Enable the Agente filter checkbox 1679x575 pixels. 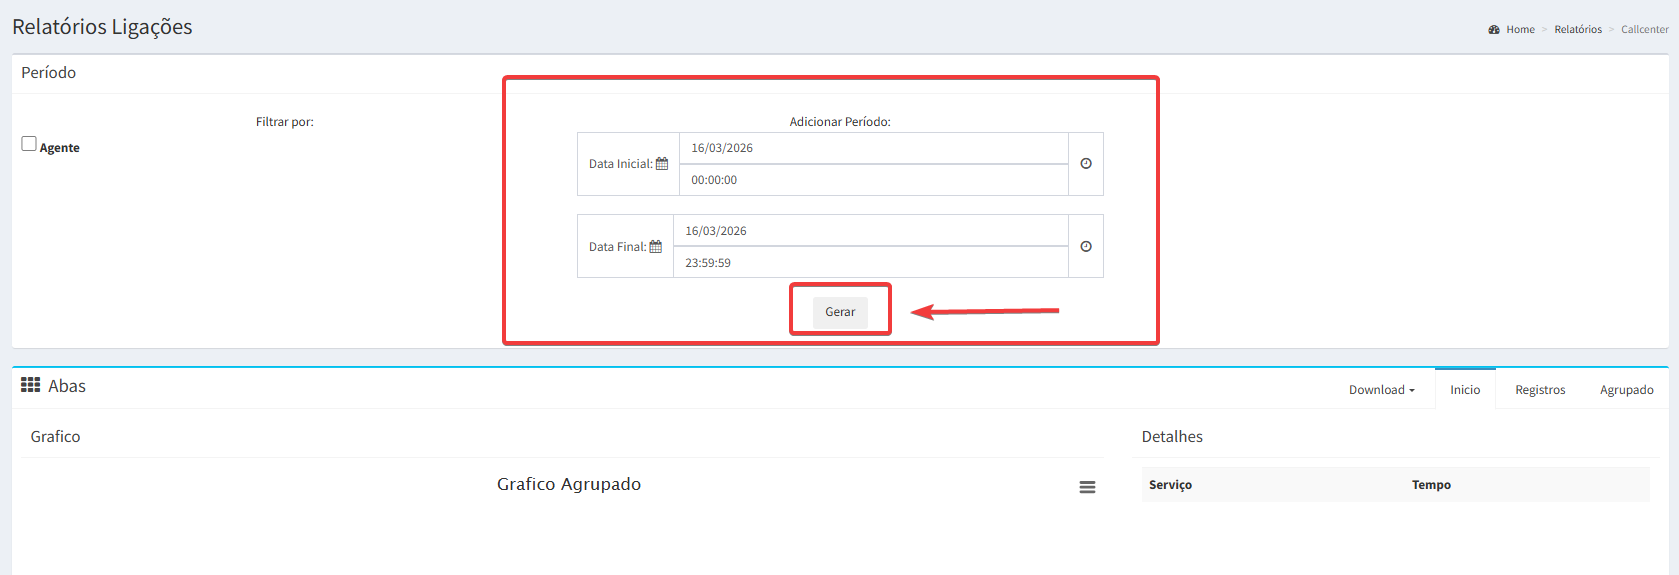click(x=29, y=144)
